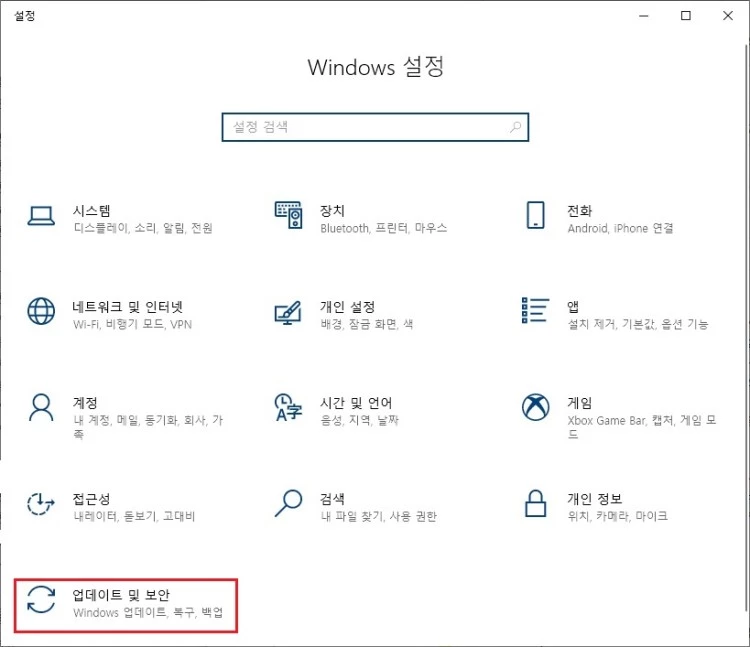The height and width of the screenshot is (647, 750).
Task: Click the 앱 list icon
Action: 535,310
